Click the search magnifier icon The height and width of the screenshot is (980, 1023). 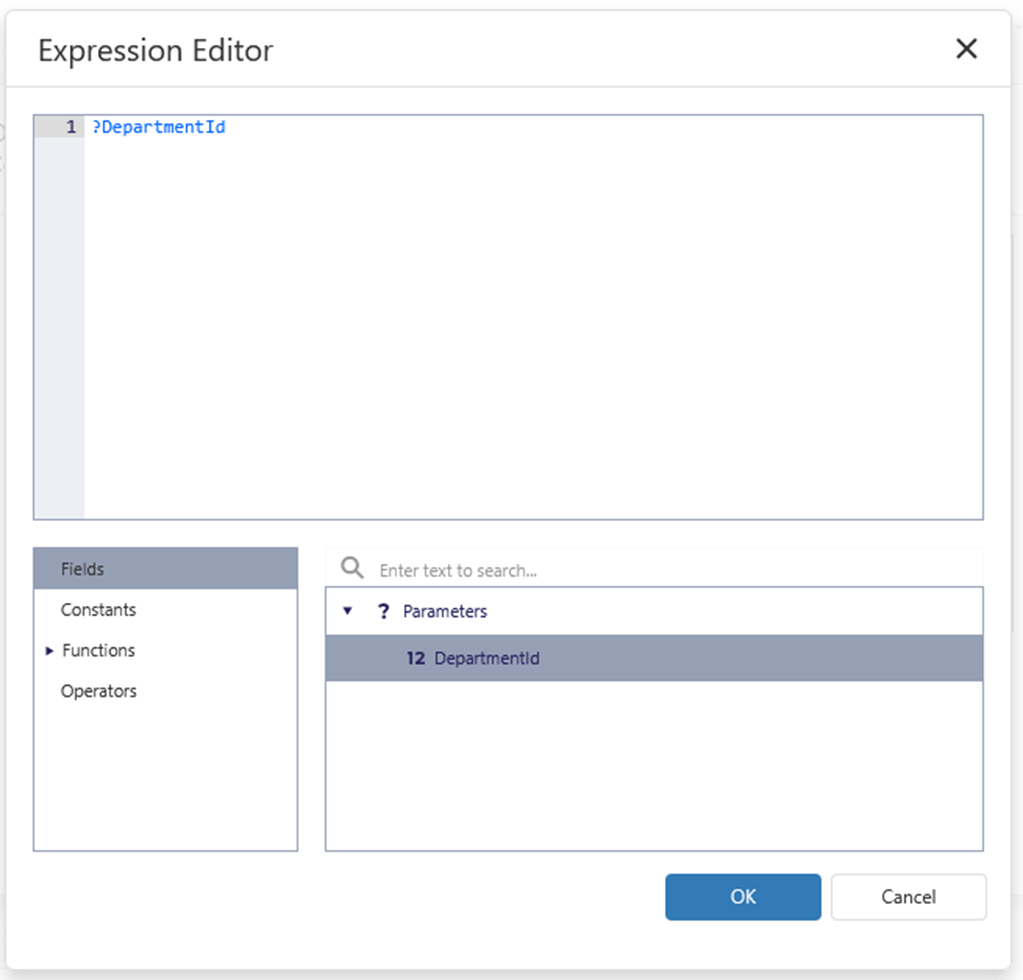pos(352,569)
